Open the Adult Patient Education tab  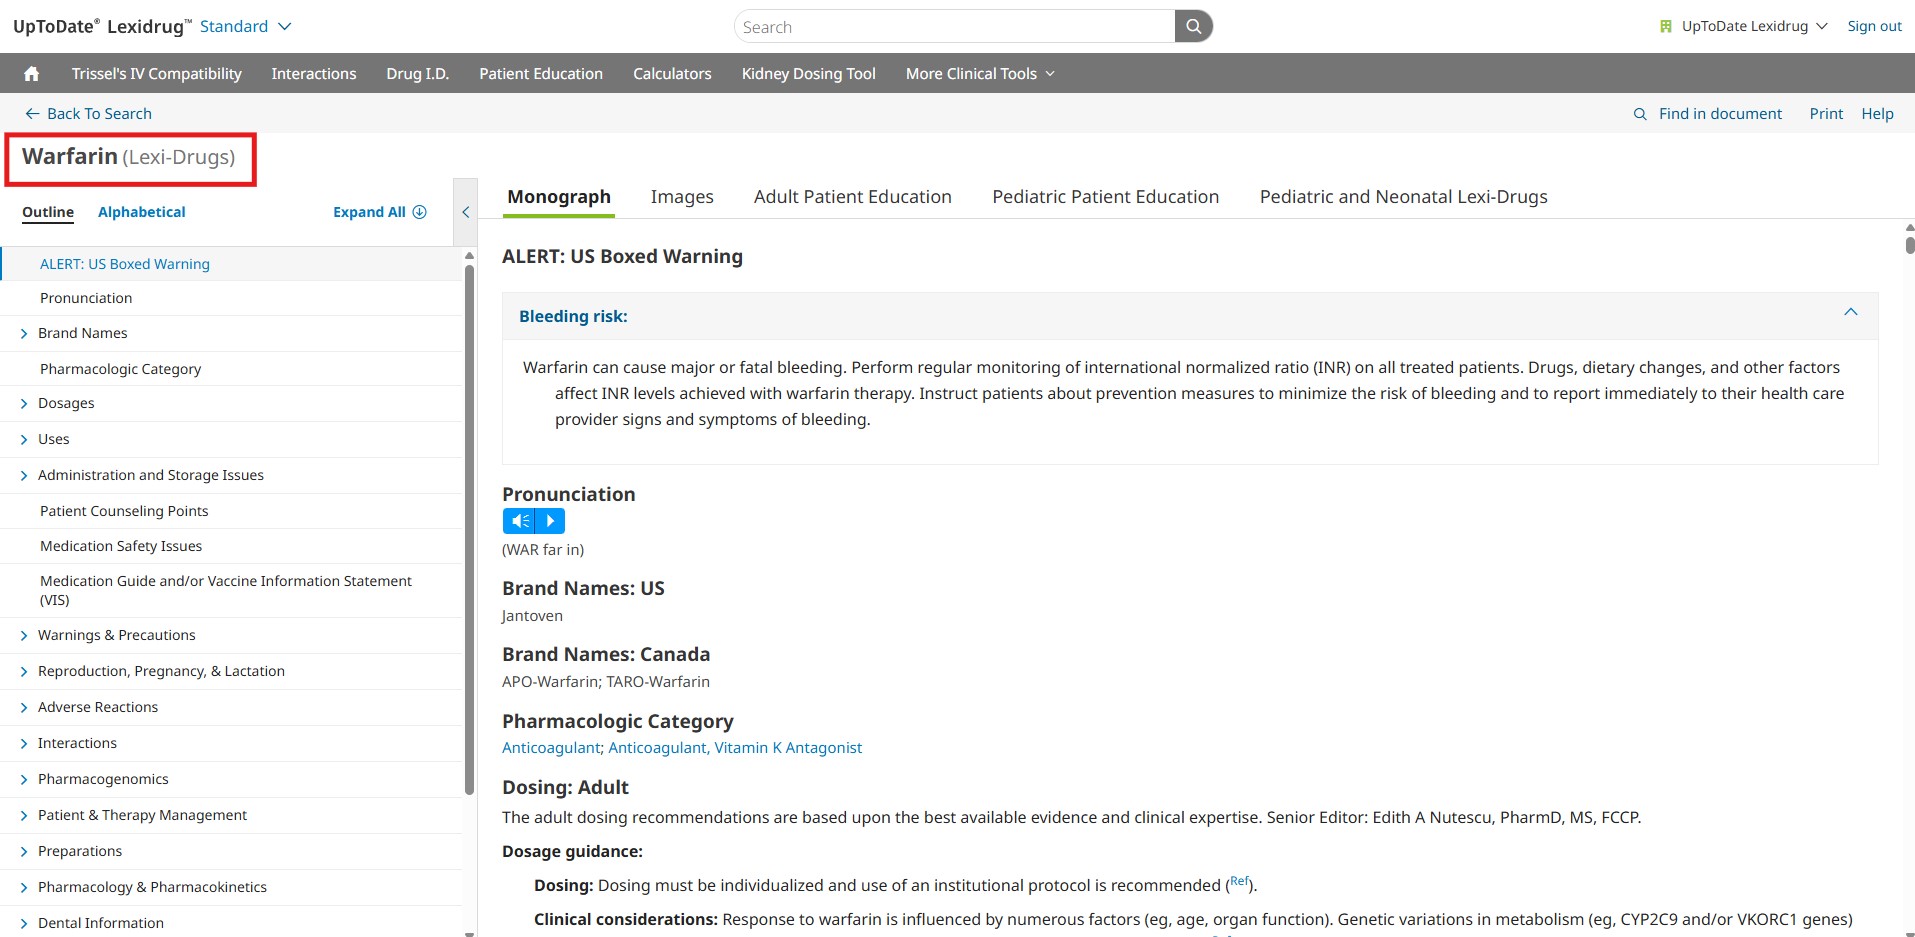click(852, 197)
